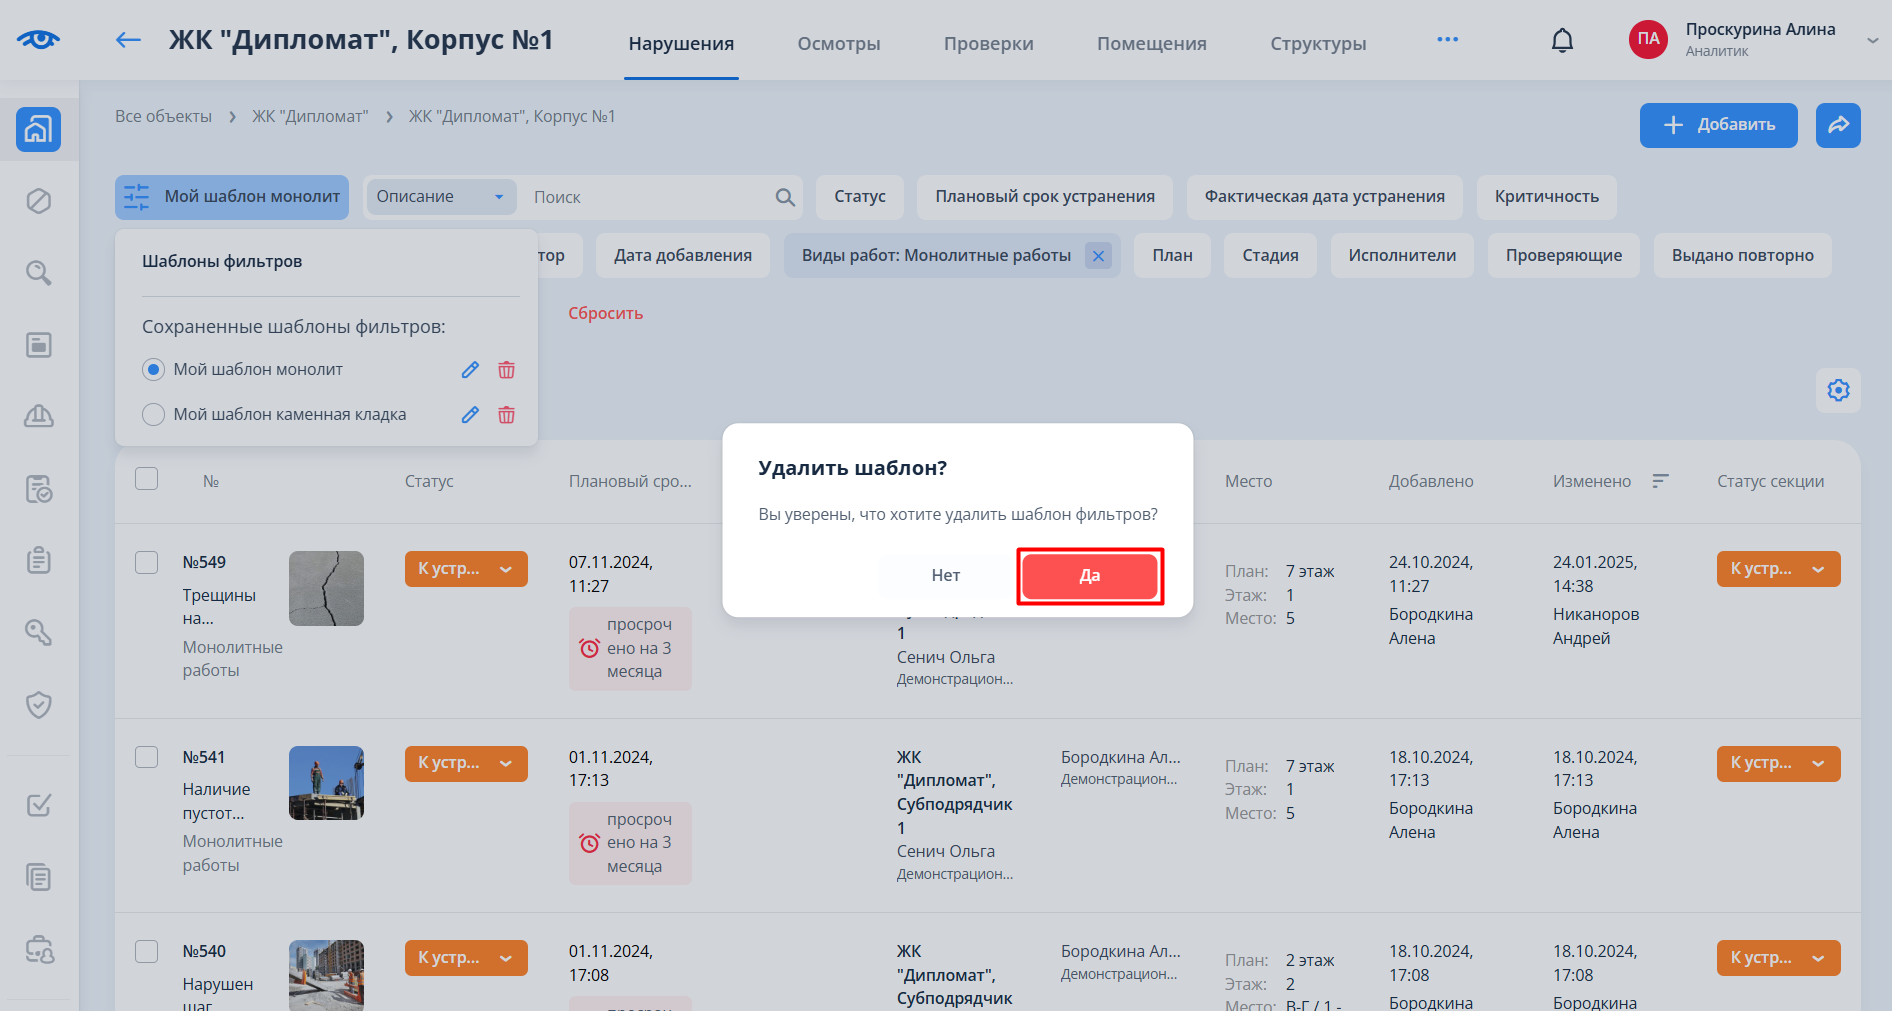Tick the checkbox for violation №549
This screenshot has width=1892, height=1011.
[x=147, y=562]
